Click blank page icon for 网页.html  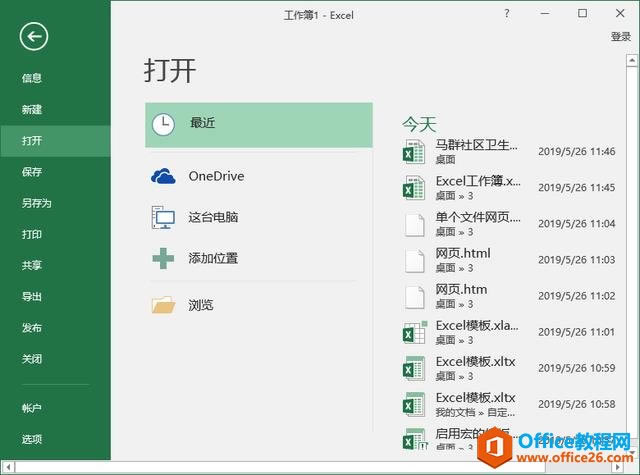414,260
